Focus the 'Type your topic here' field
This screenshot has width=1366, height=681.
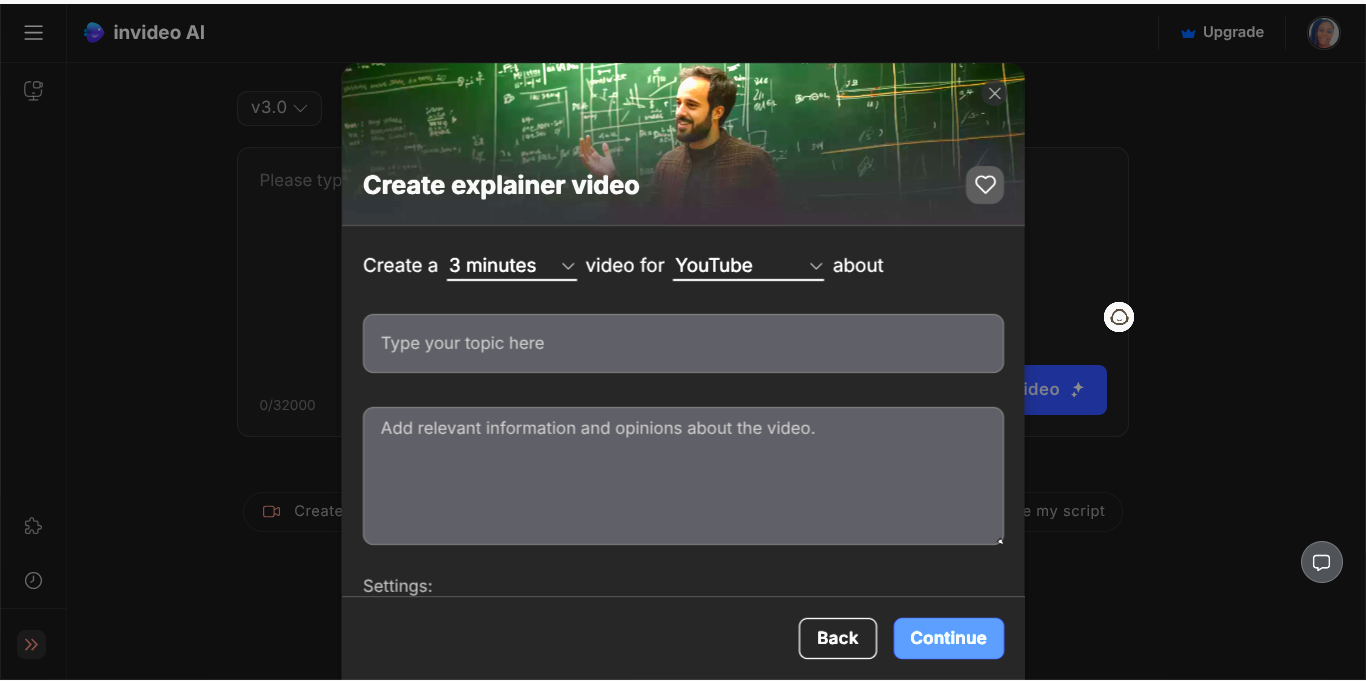(683, 343)
